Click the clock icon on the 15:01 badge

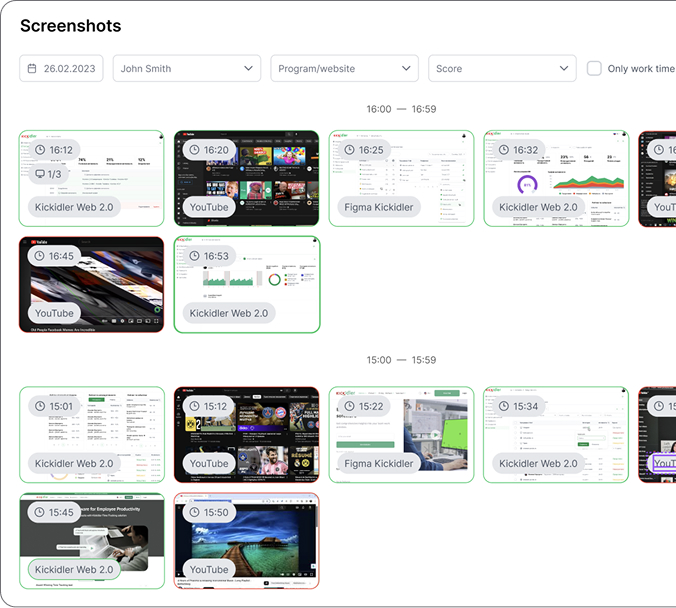pyautogui.click(x=40, y=406)
